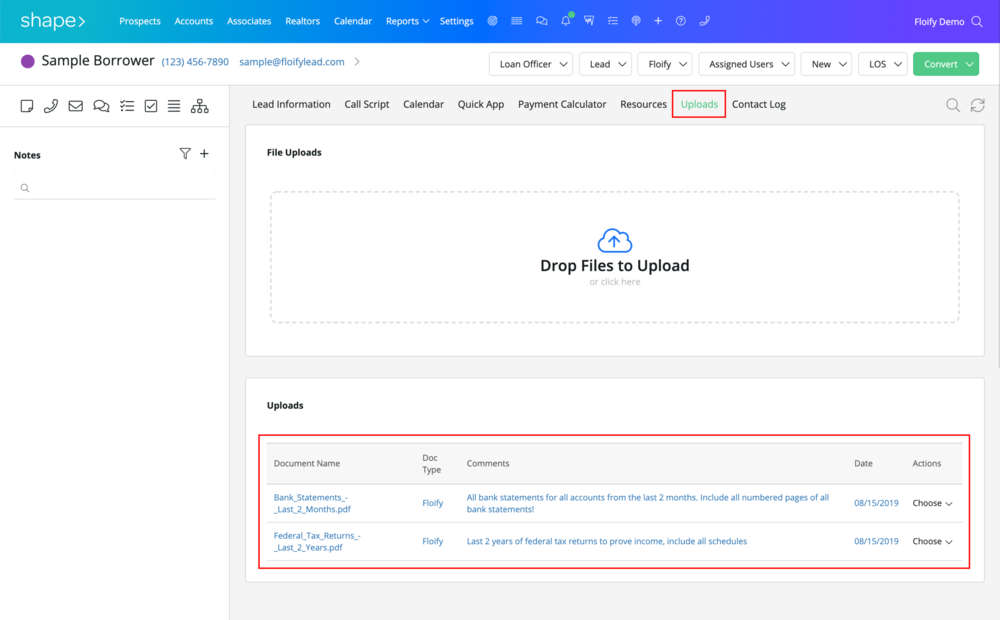Open the email envelope icon in the sidebar
1000x620 pixels.
[75, 106]
